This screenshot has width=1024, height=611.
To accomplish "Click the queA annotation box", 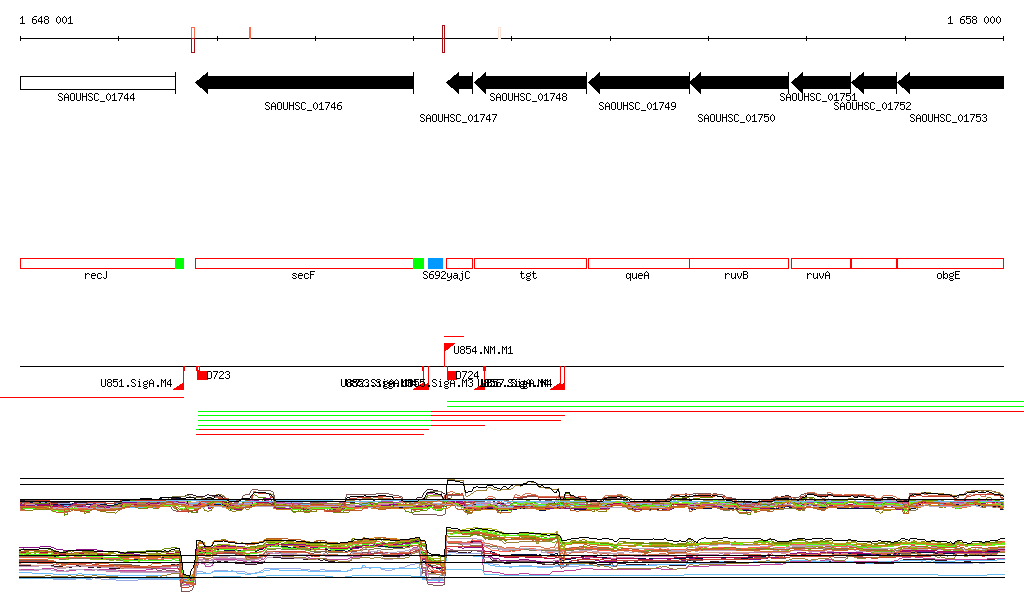I will click(x=638, y=263).
